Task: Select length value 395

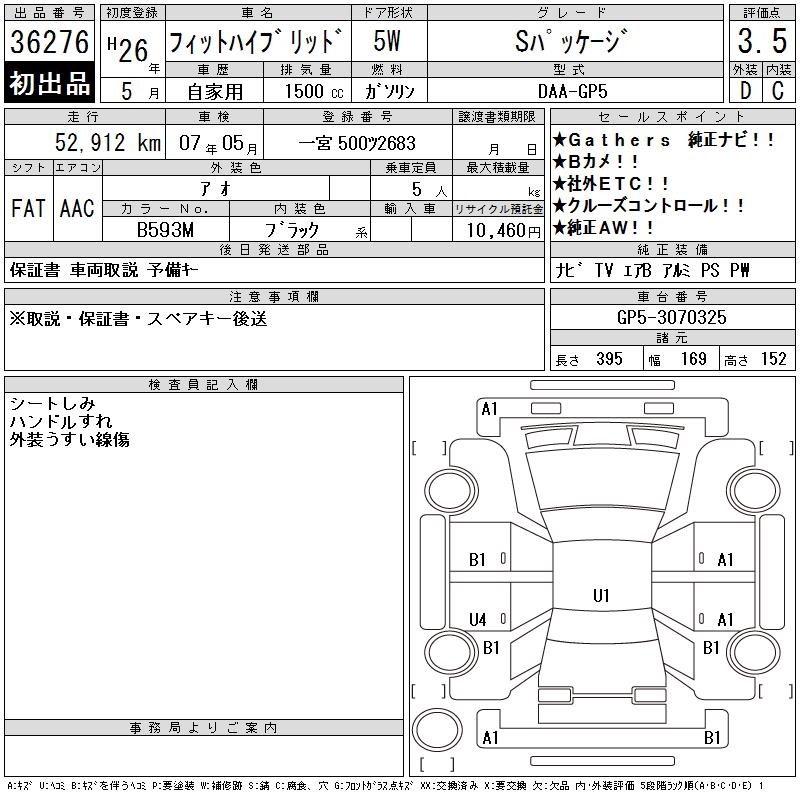Action: click(x=609, y=359)
